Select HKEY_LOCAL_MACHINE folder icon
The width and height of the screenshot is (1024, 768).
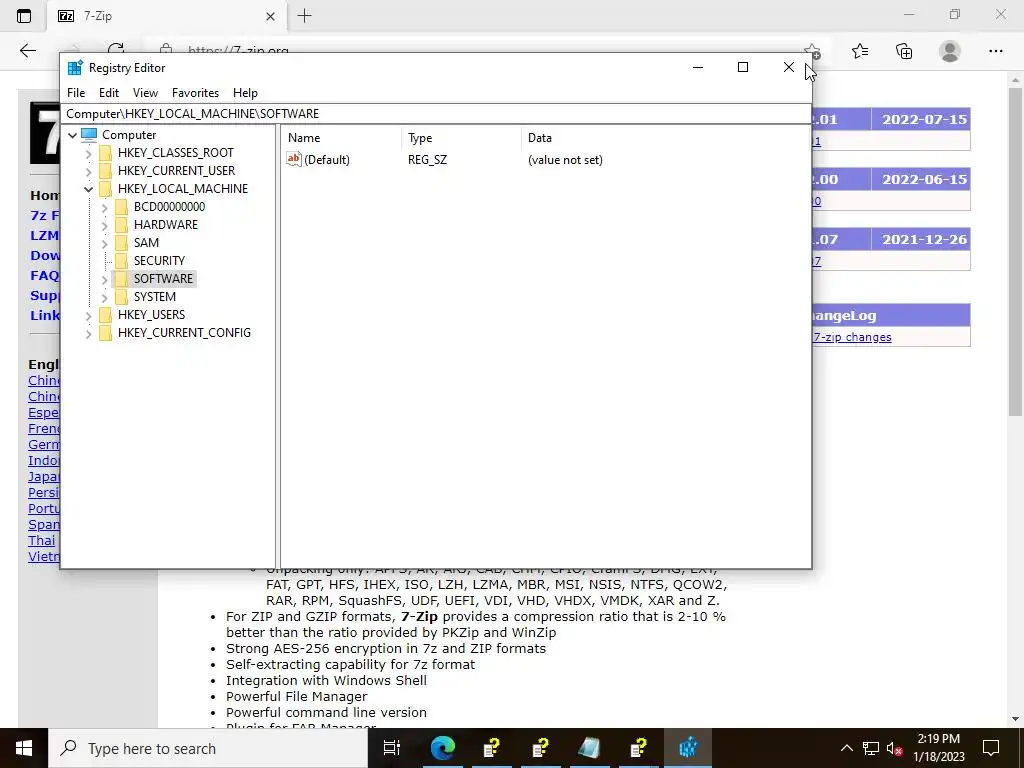[x=105, y=189]
